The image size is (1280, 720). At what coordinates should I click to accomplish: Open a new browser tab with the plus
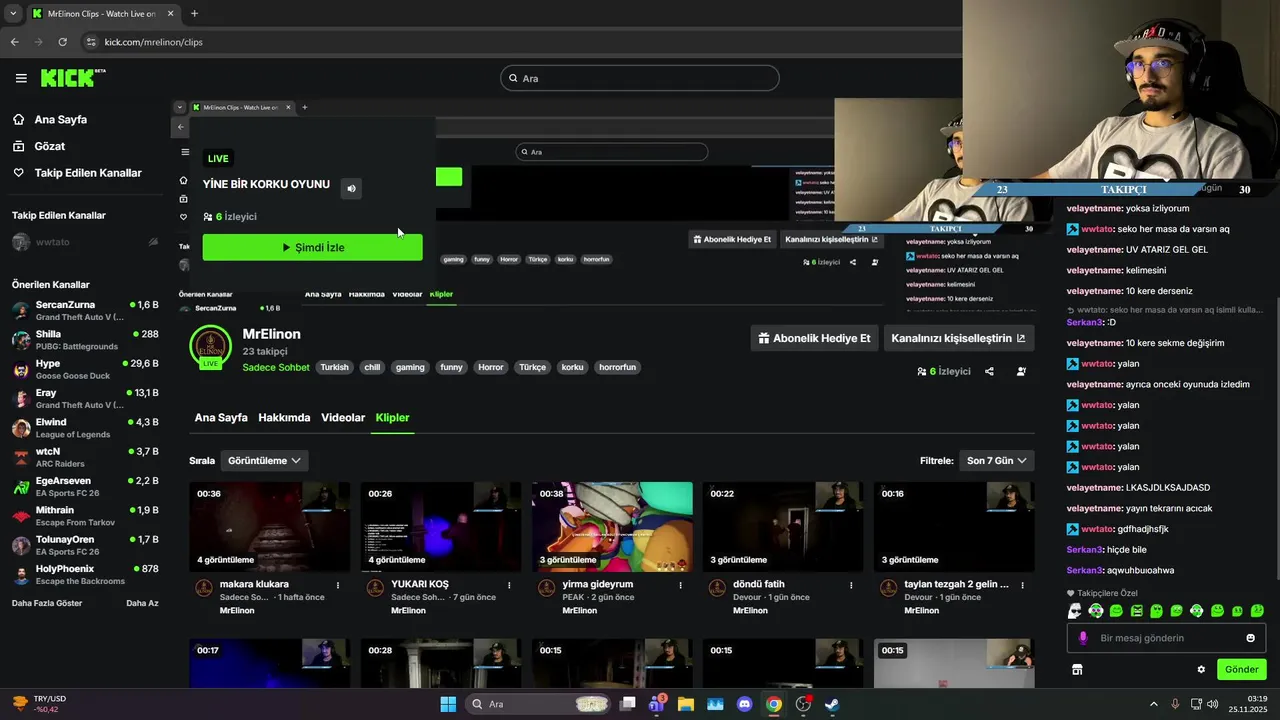pos(194,14)
